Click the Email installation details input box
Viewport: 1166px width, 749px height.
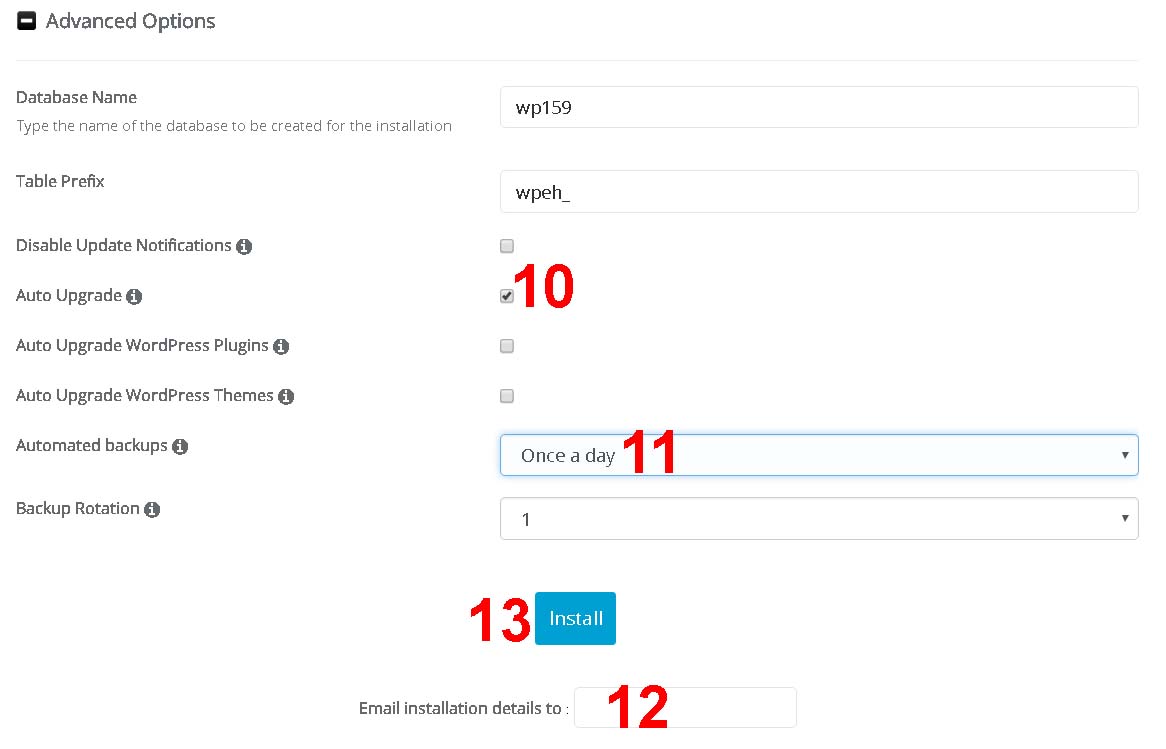coord(685,708)
